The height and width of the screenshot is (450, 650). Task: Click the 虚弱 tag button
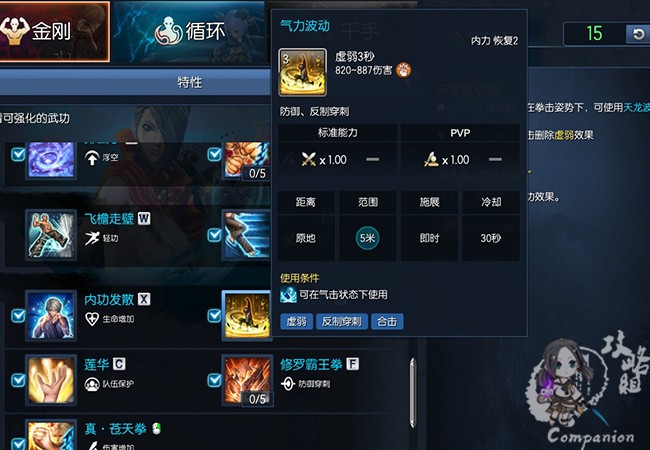[x=296, y=322]
